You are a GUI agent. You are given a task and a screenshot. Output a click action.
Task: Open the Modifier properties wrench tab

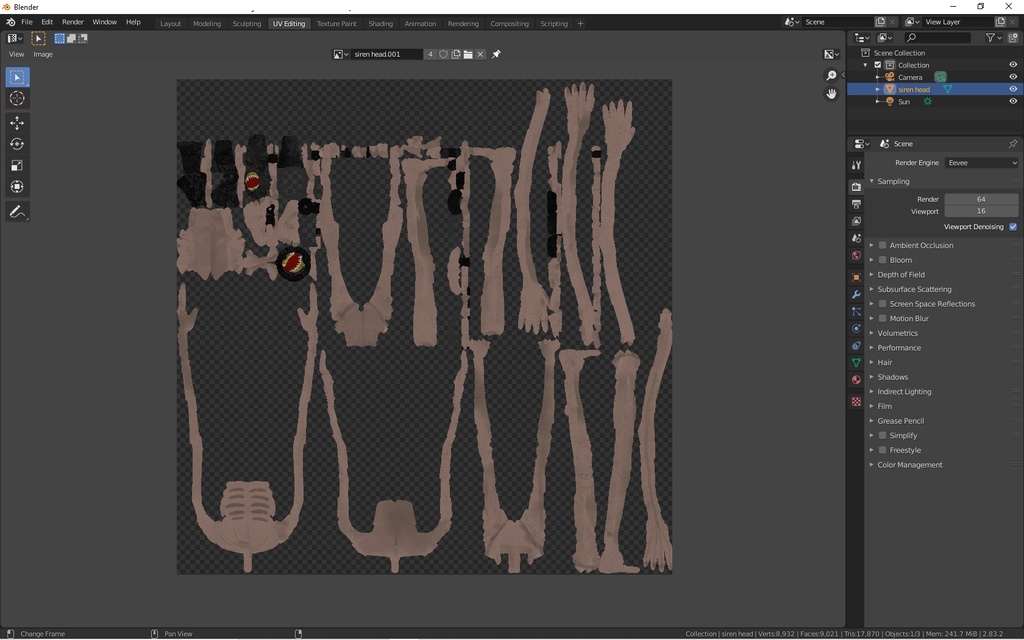coord(856,295)
